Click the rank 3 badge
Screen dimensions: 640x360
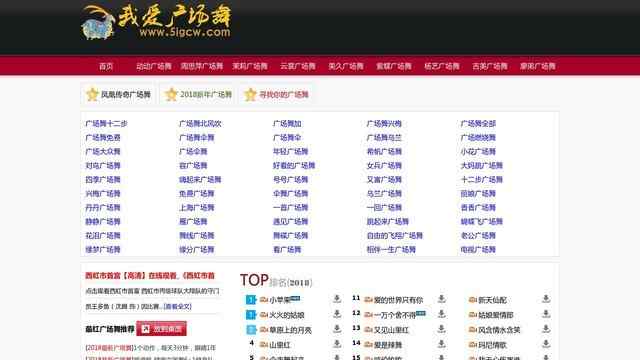pyautogui.click(x=251, y=329)
